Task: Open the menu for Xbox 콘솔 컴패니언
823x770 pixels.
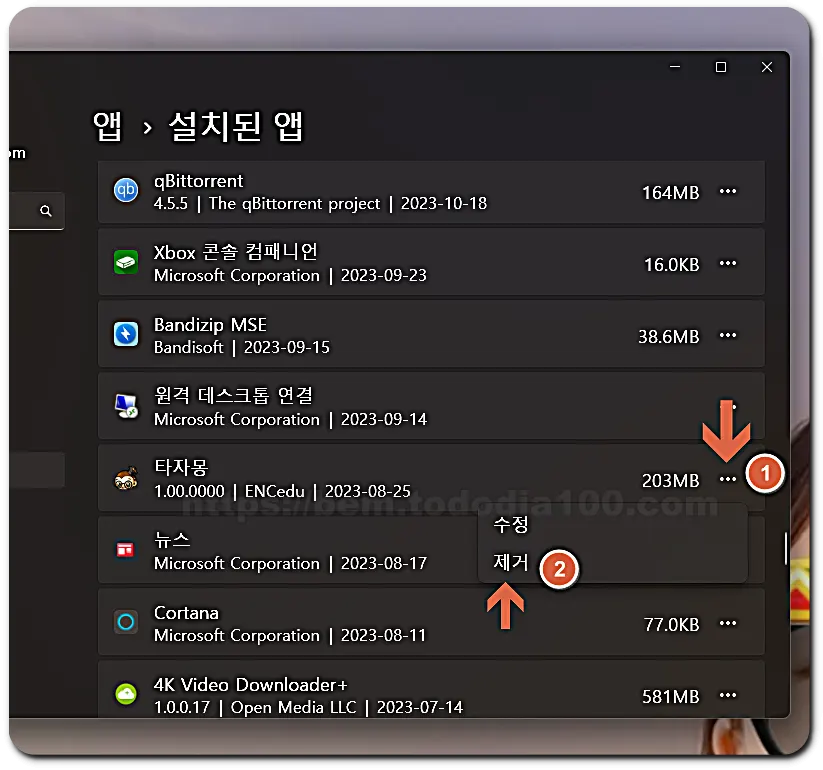Action: pyautogui.click(x=729, y=262)
